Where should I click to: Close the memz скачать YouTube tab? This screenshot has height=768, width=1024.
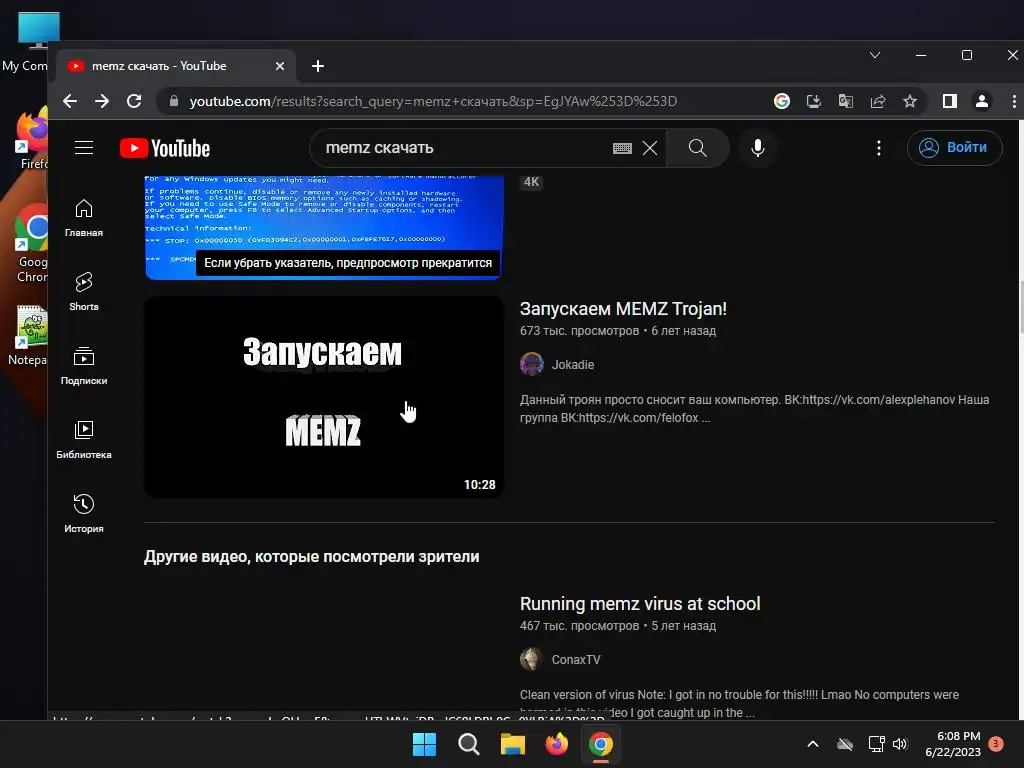[x=280, y=66]
